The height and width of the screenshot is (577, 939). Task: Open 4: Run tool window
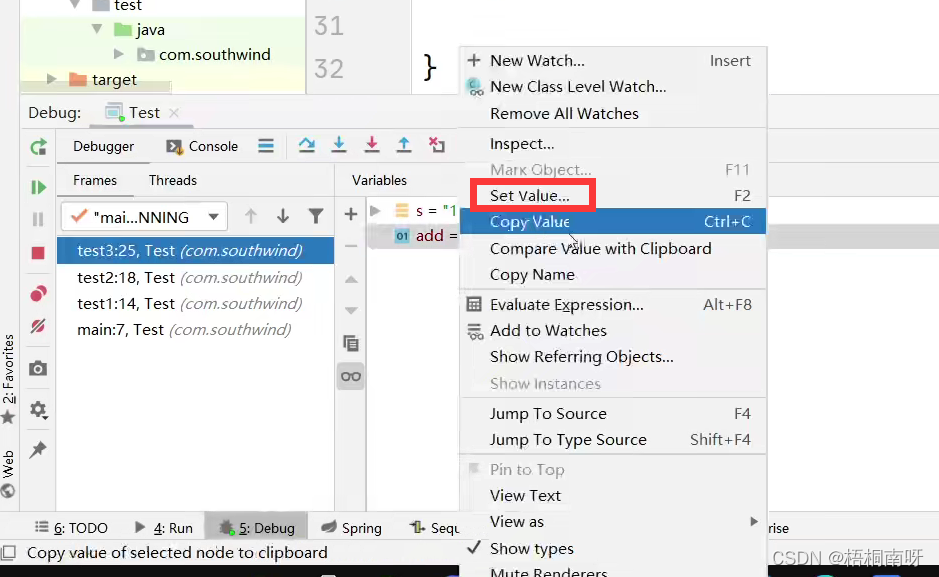[164, 527]
